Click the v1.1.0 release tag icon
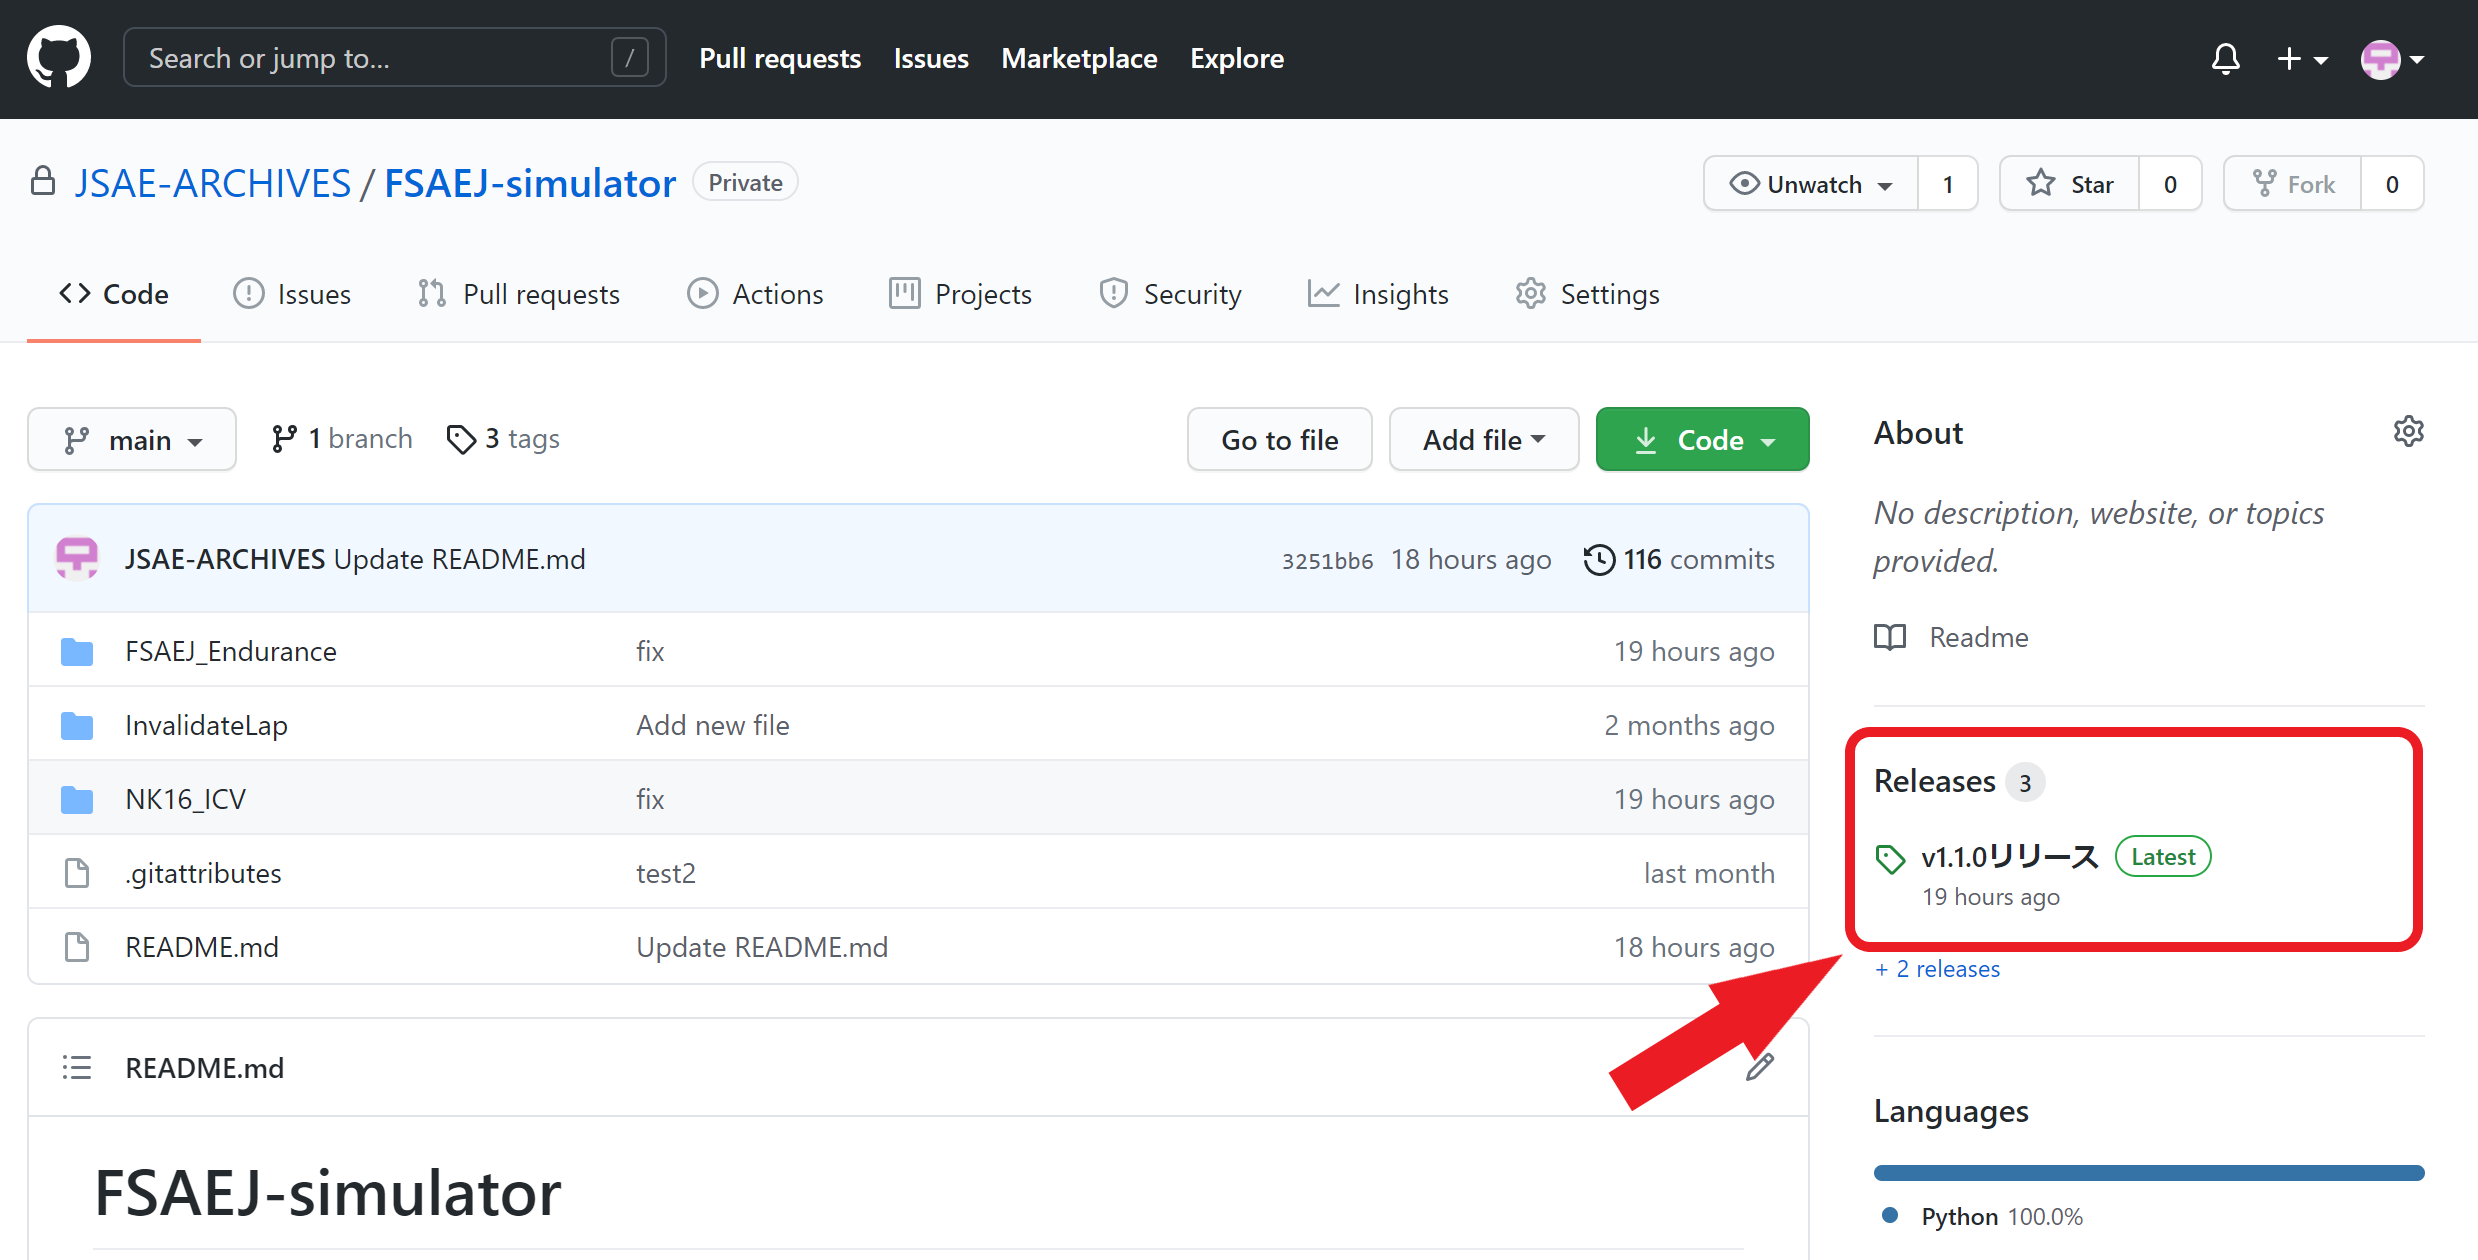The image size is (2478, 1260). click(x=1890, y=858)
